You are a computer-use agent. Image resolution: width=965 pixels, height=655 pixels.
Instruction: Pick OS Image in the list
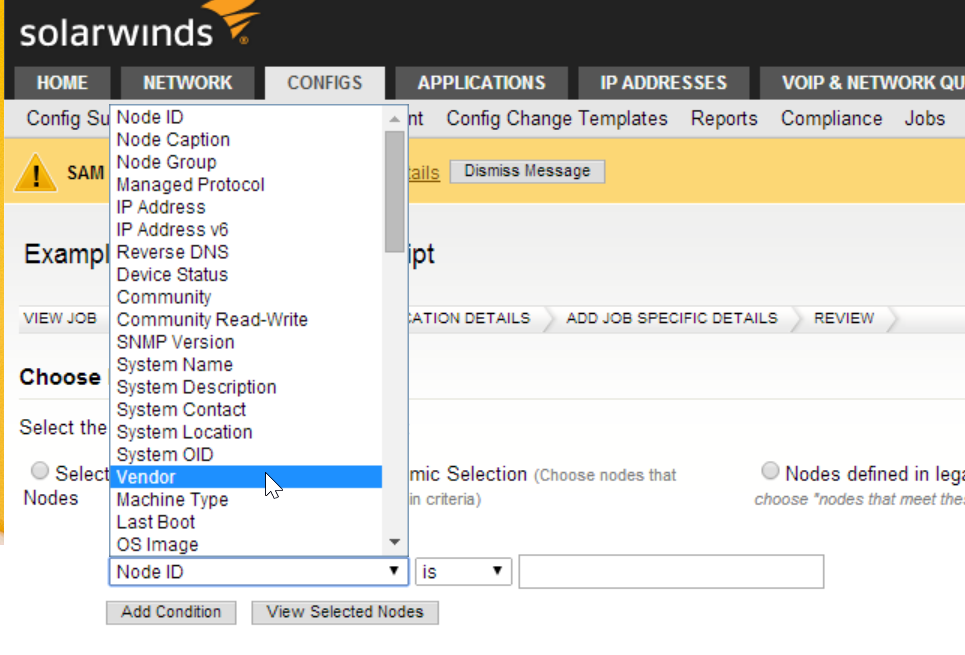tap(246, 544)
